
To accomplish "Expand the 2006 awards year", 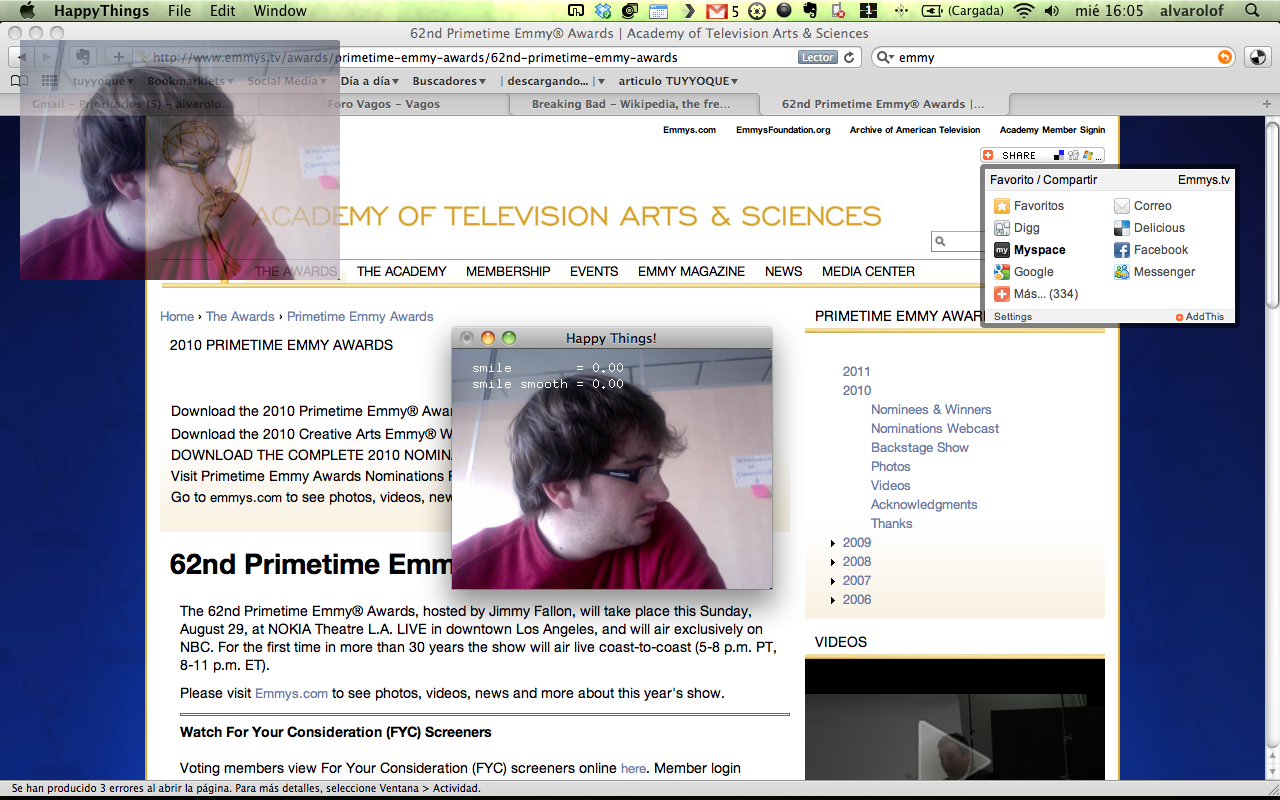I will coord(834,600).
